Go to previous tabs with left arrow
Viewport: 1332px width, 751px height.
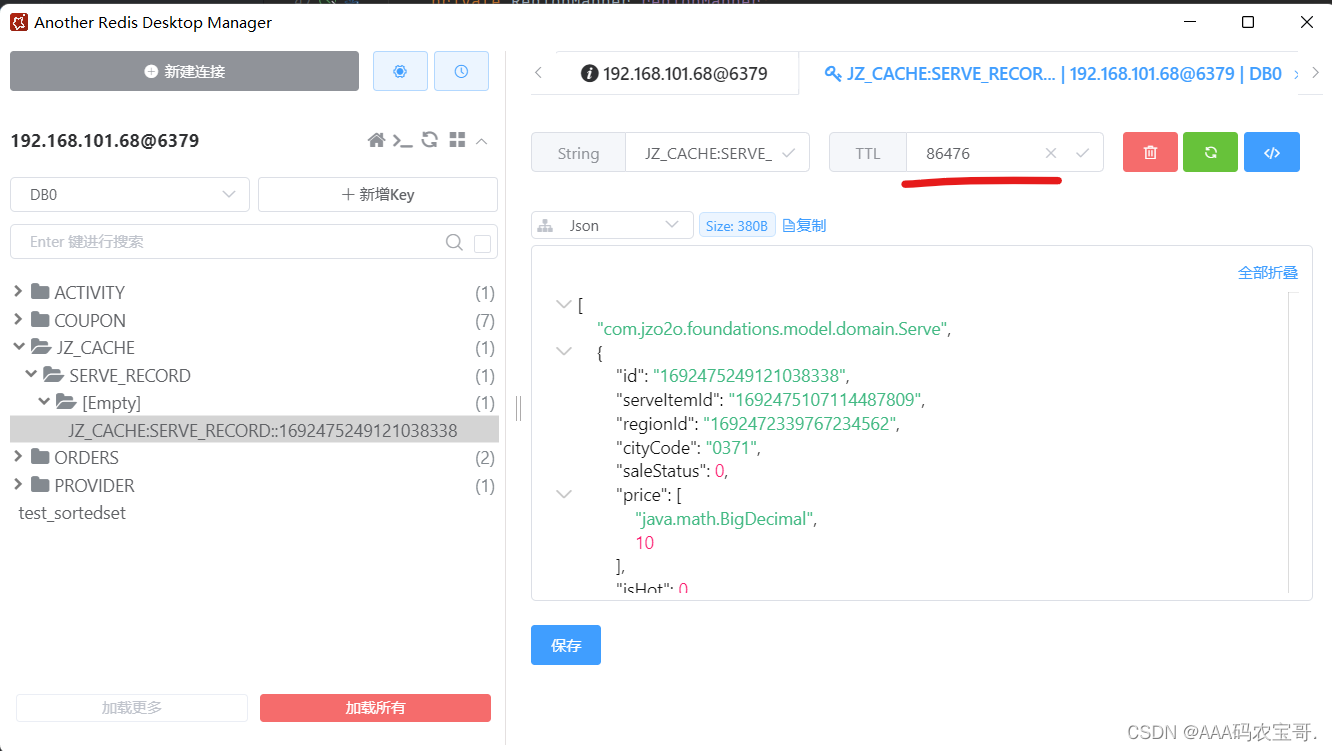(x=538, y=72)
